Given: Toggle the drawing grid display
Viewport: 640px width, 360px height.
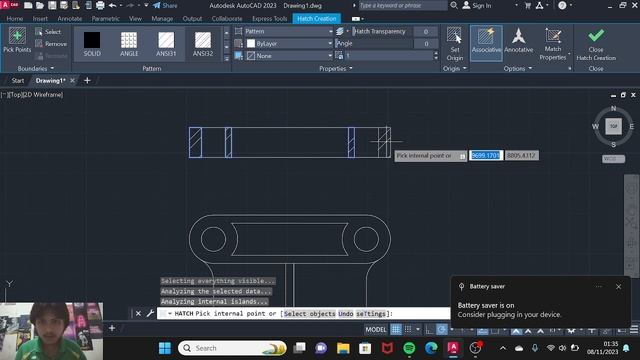Looking at the screenshot, I should tap(396, 329).
